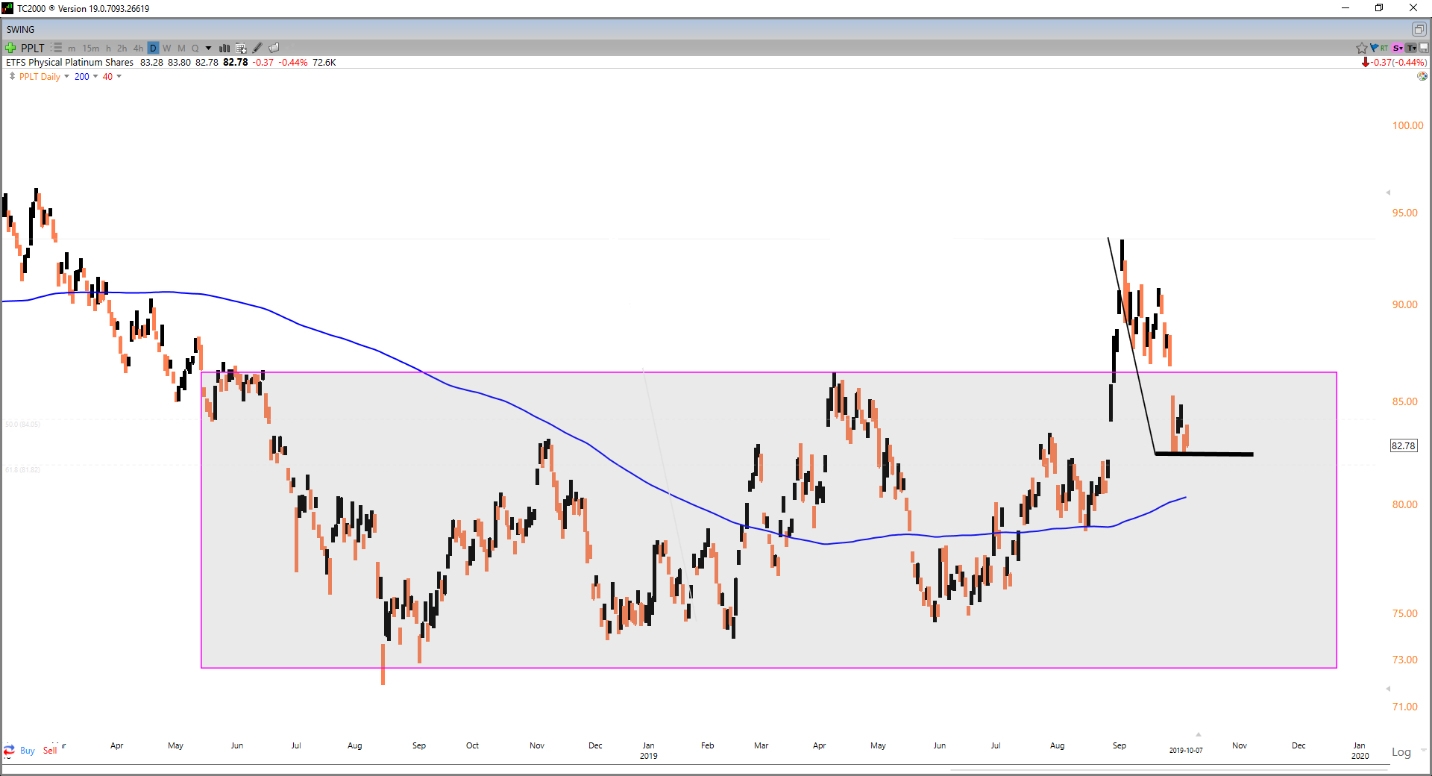Open the pink S dropdown
The image size is (1432, 776).
point(1397,48)
